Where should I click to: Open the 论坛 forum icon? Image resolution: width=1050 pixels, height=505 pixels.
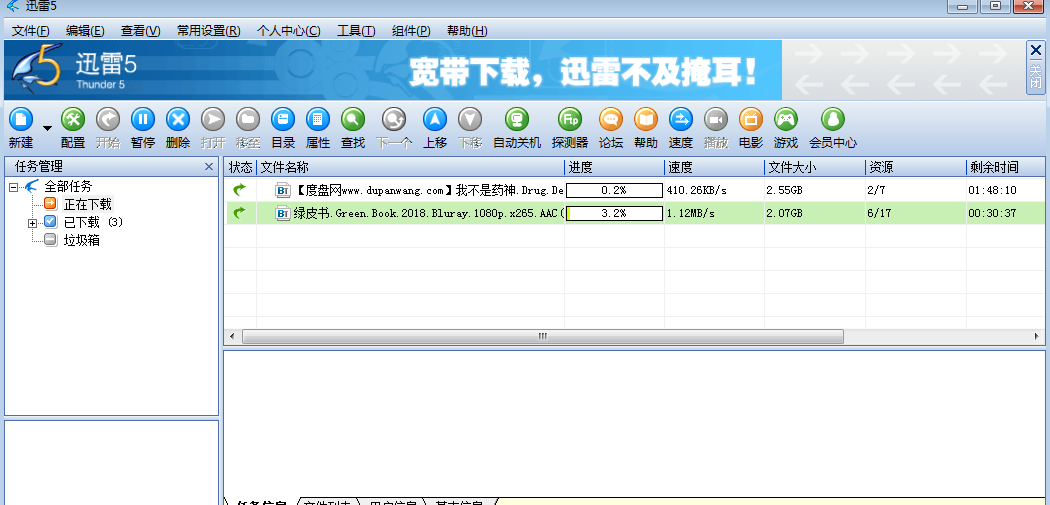click(610, 121)
